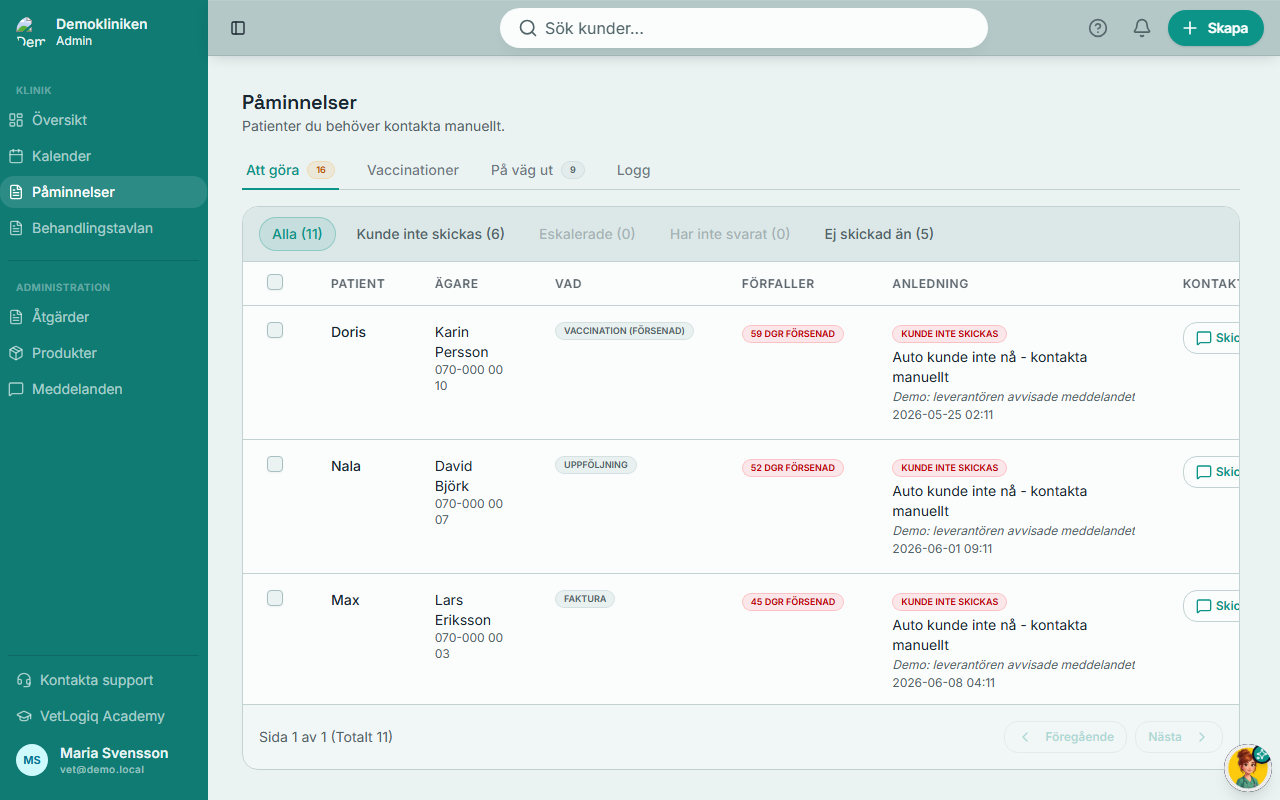Tick the checkbox for Nala row
Screen dimensions: 1280x800
pos(275,464)
